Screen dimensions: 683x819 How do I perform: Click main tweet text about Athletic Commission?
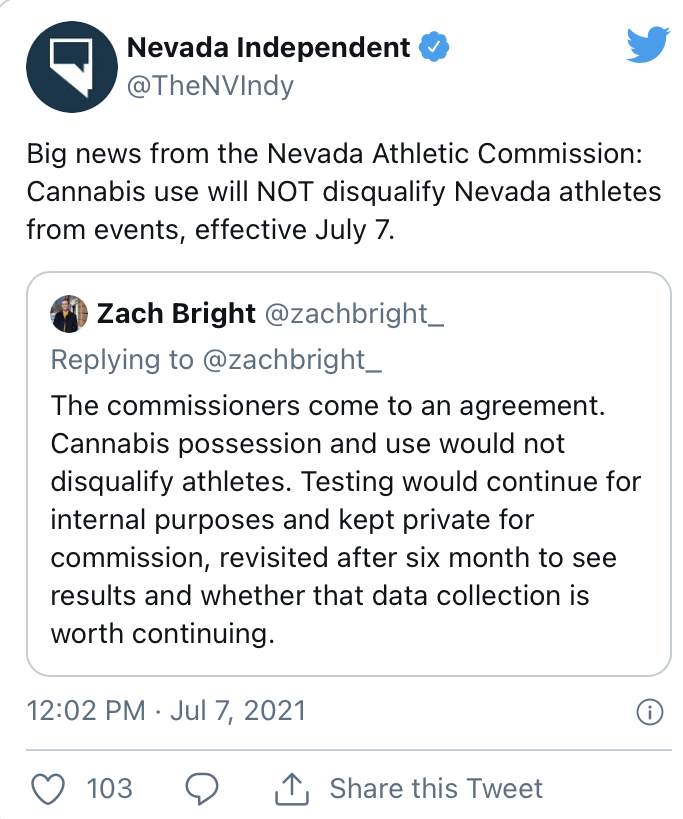(x=344, y=192)
